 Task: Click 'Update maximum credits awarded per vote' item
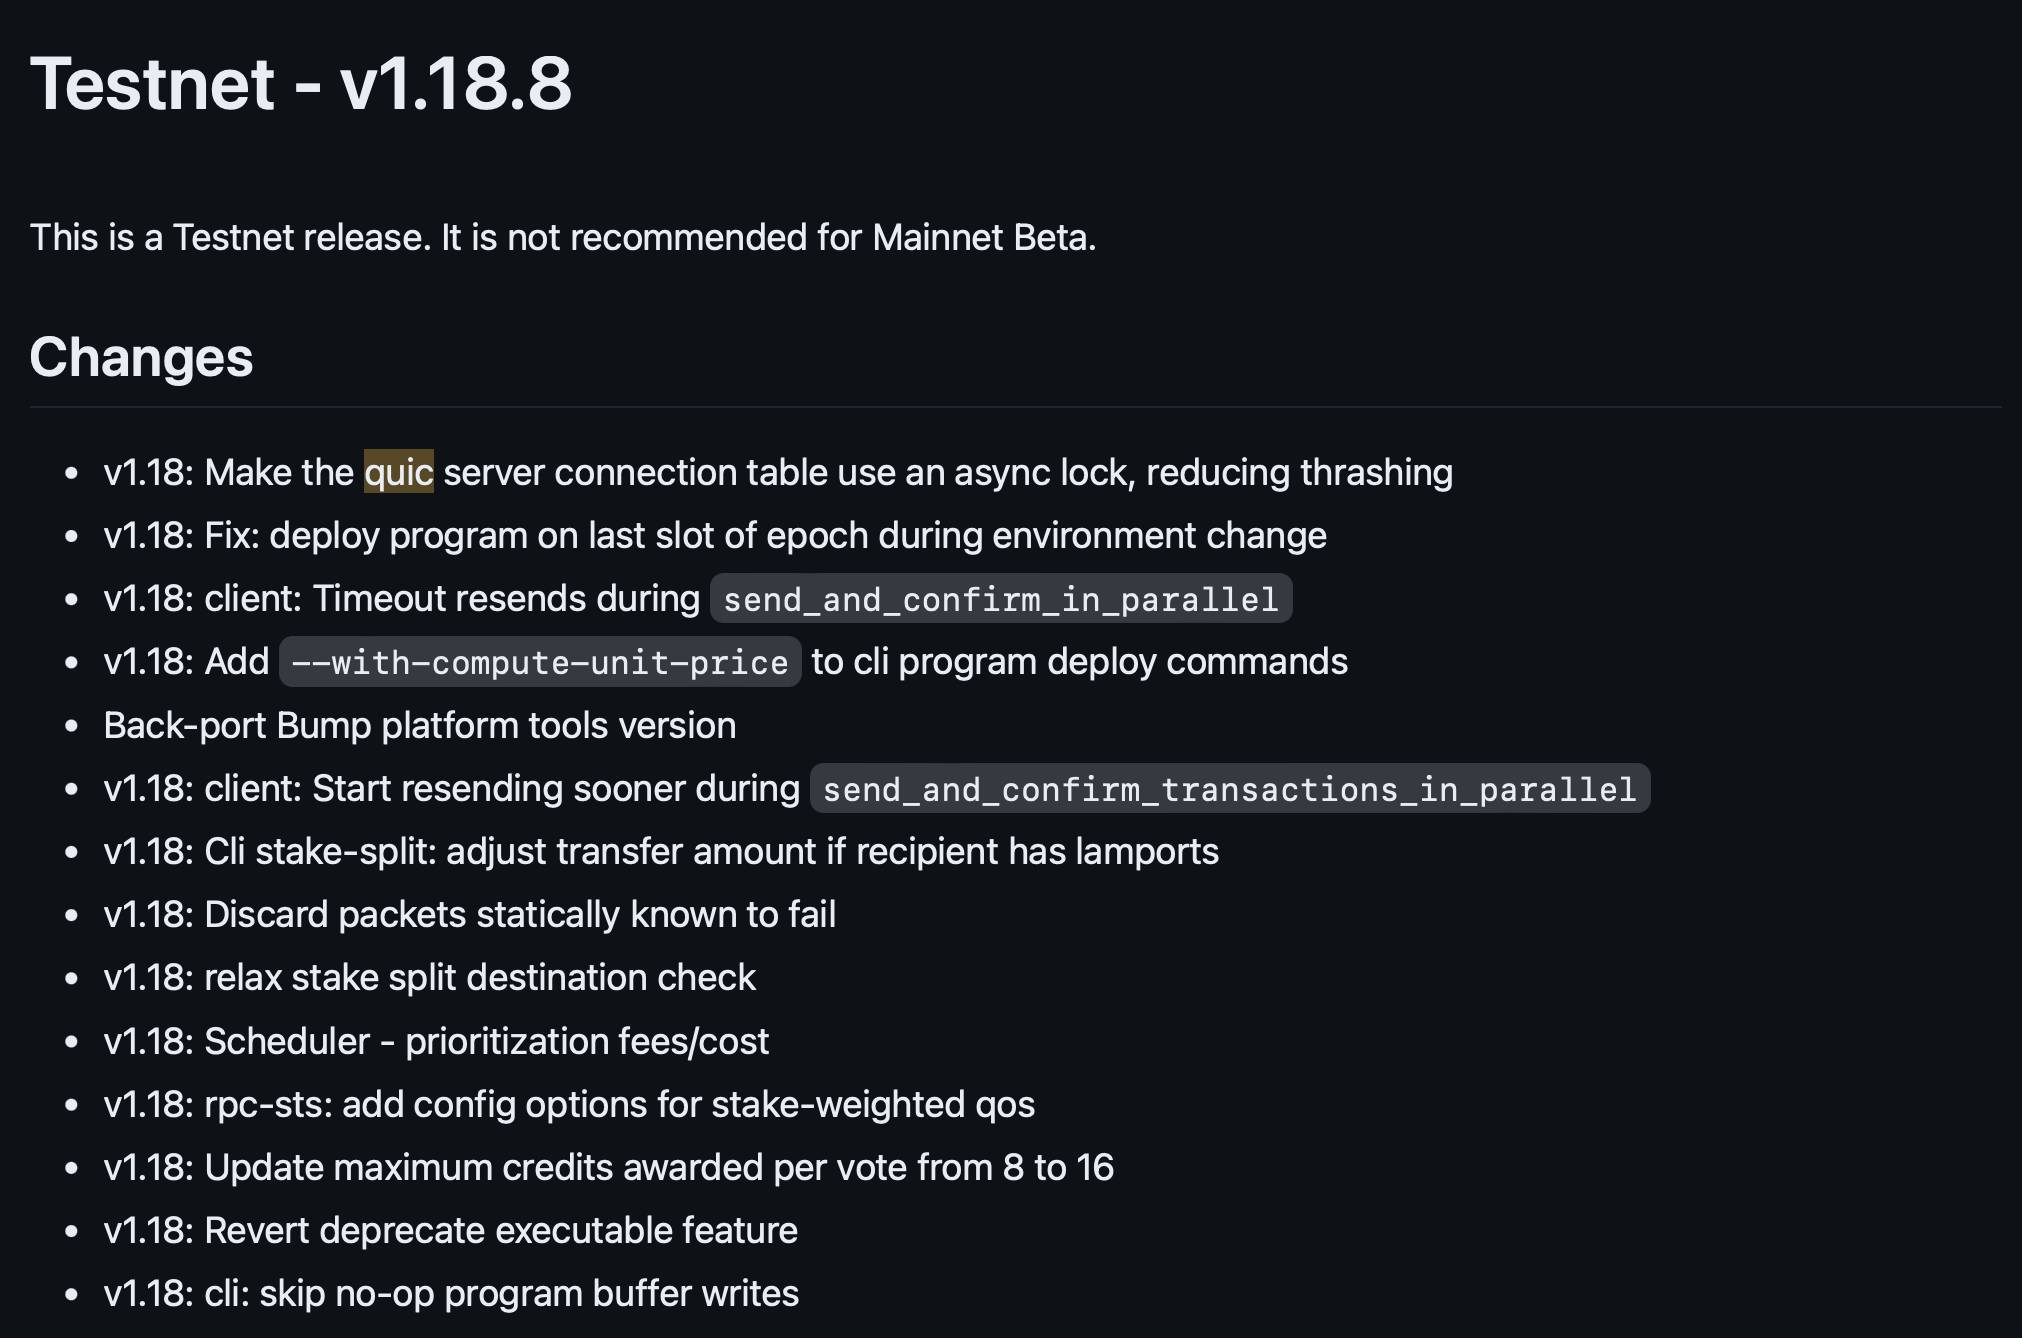coord(609,1168)
